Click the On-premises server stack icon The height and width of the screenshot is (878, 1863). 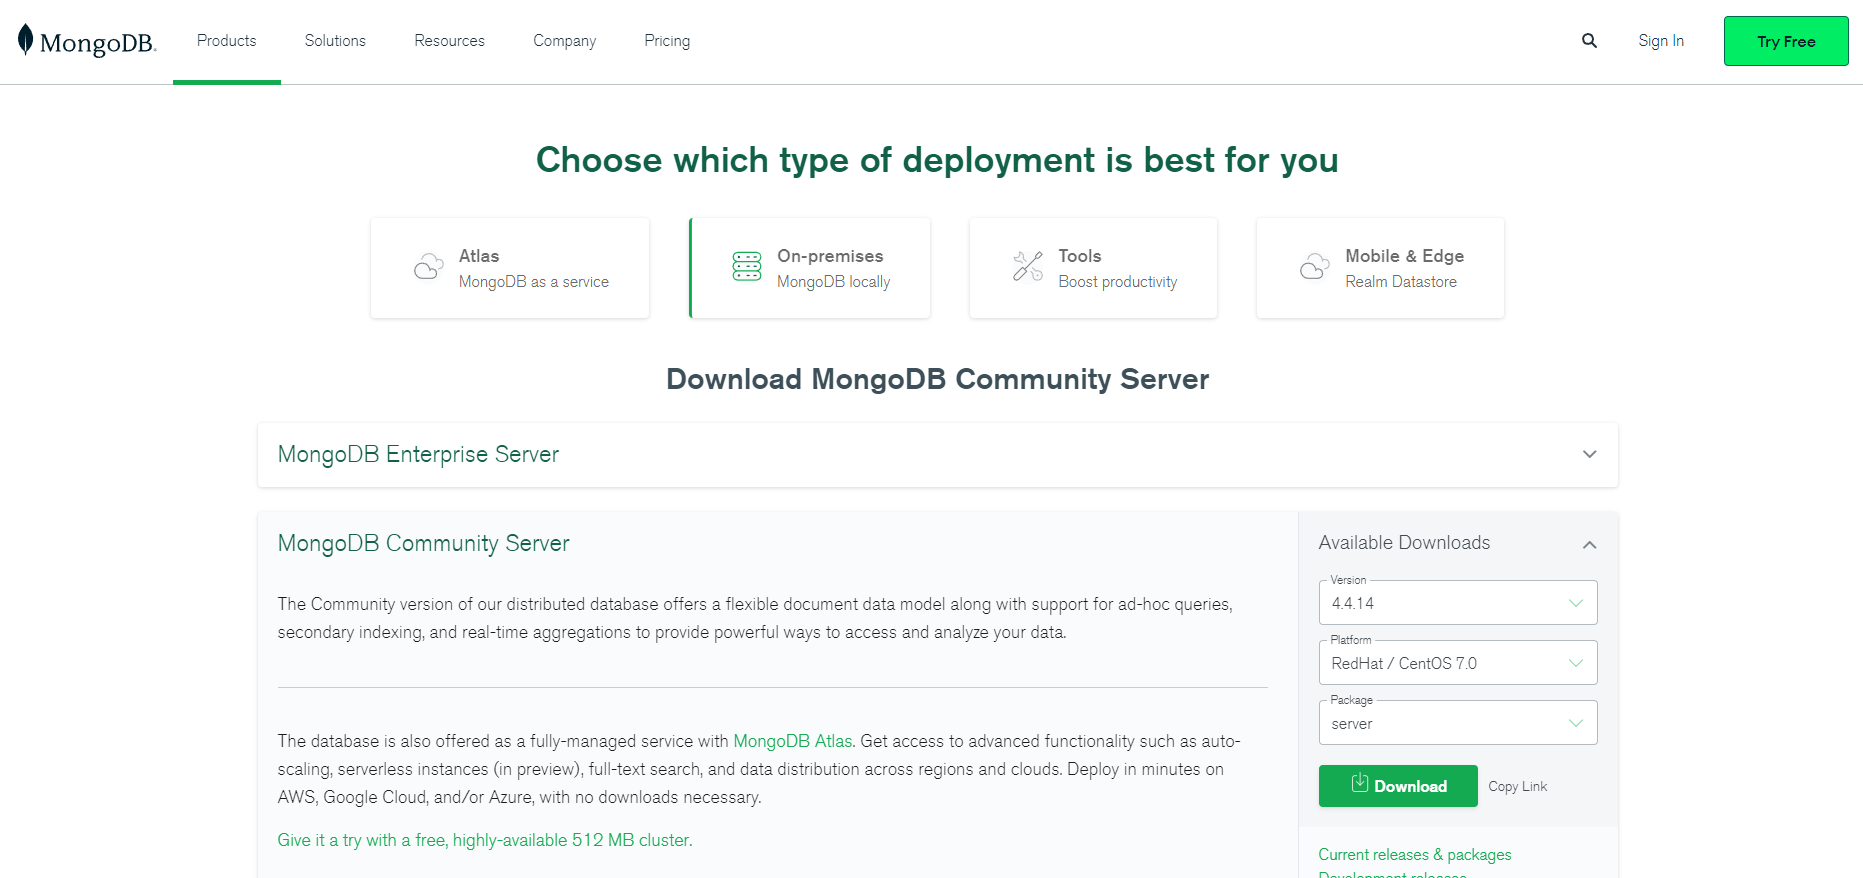[747, 267]
